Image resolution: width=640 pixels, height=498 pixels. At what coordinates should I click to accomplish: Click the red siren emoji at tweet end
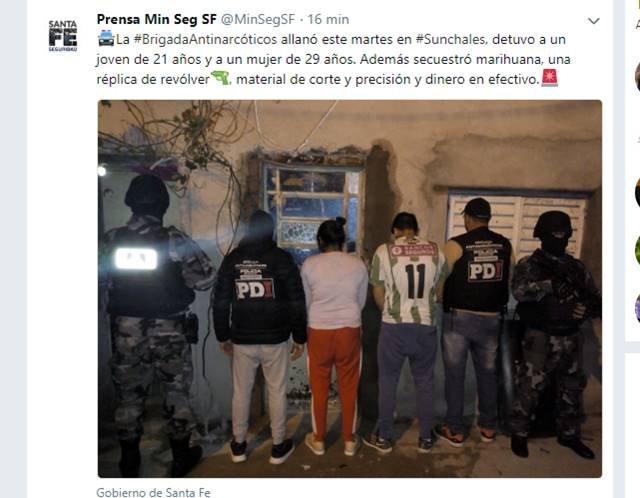click(x=549, y=78)
